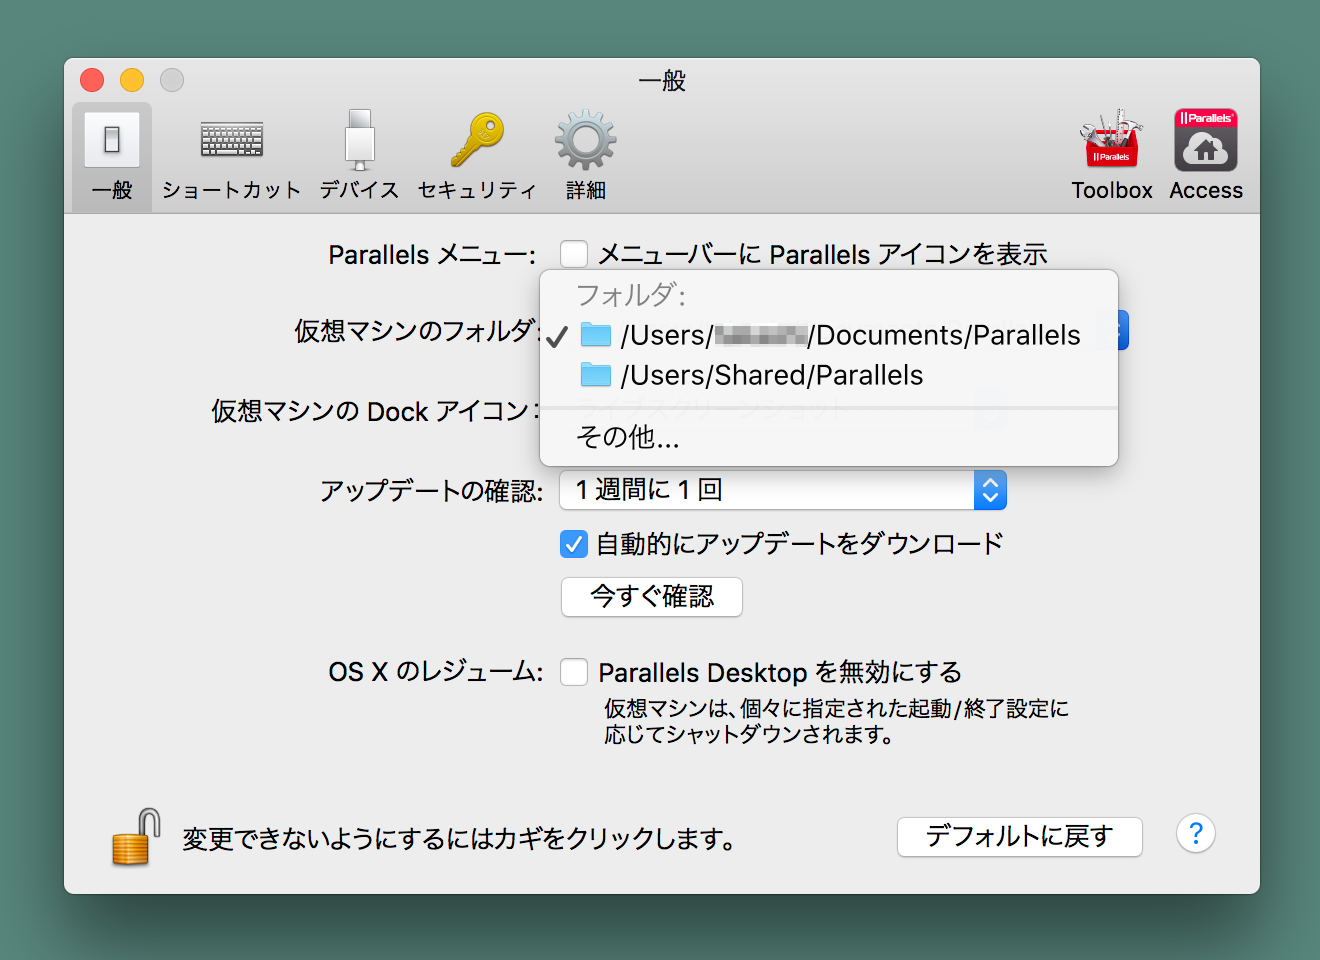Open Parallels Access
The height and width of the screenshot is (960, 1320).
(x=1206, y=156)
